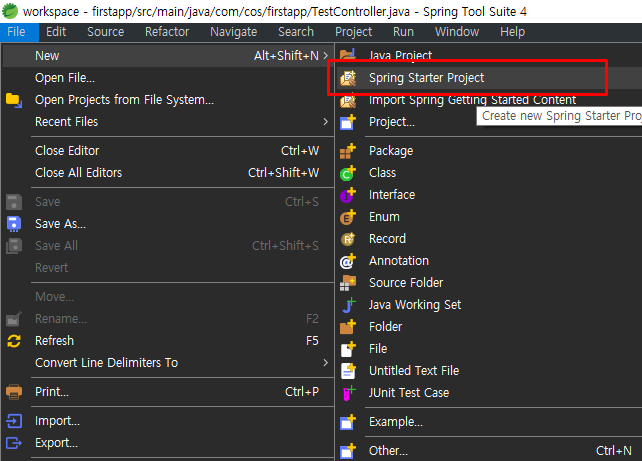The width and height of the screenshot is (642, 461).
Task: Click the Import Spring Getting Started Content icon
Action: (x=348, y=100)
